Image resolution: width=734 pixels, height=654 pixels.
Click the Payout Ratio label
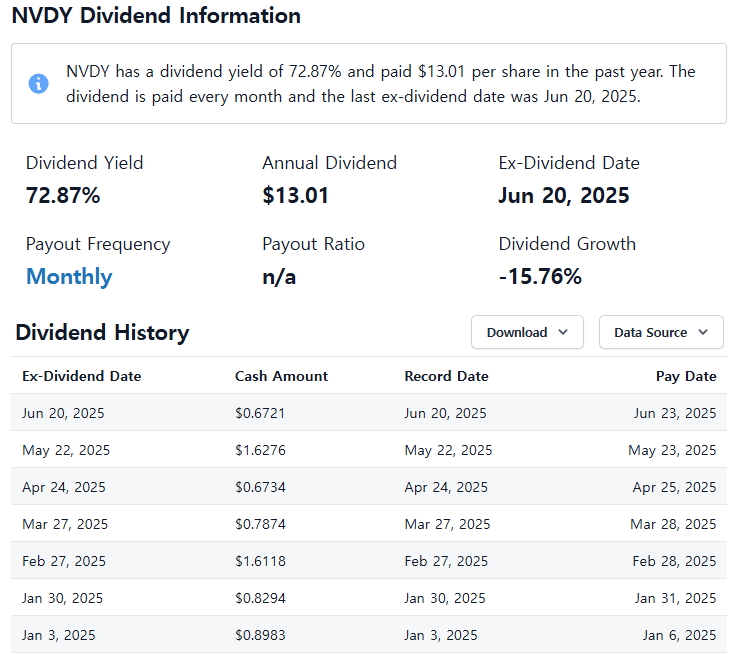313,244
